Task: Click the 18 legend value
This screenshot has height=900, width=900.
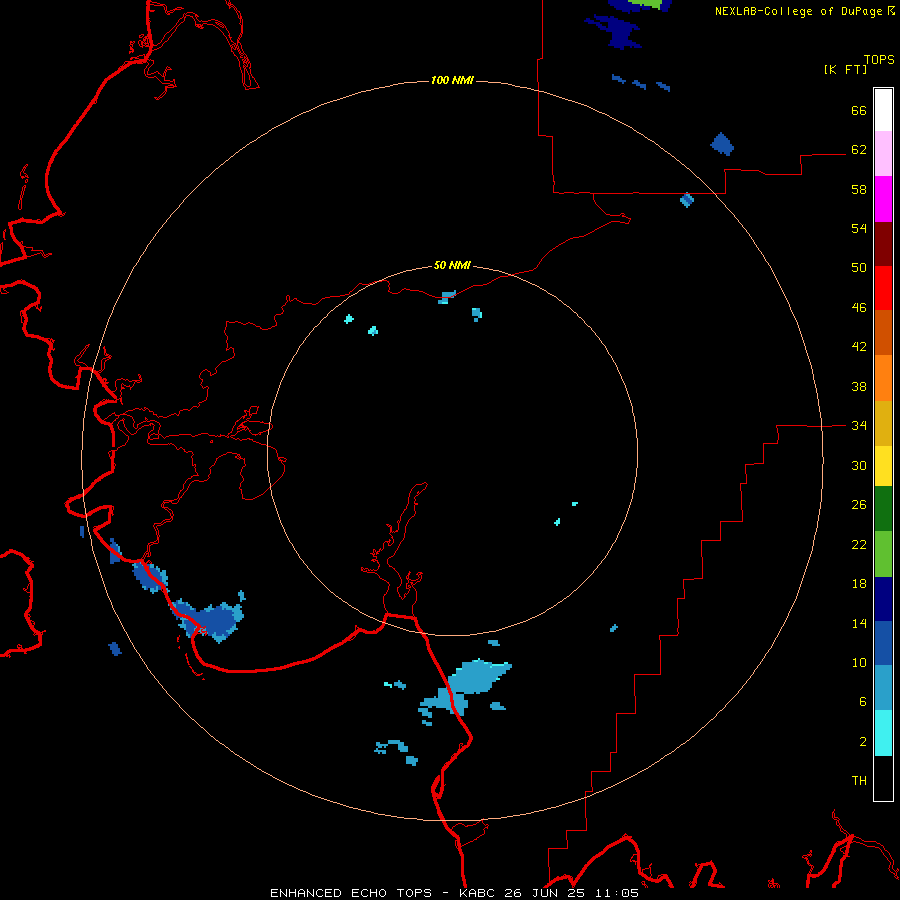Action: [x=859, y=584]
